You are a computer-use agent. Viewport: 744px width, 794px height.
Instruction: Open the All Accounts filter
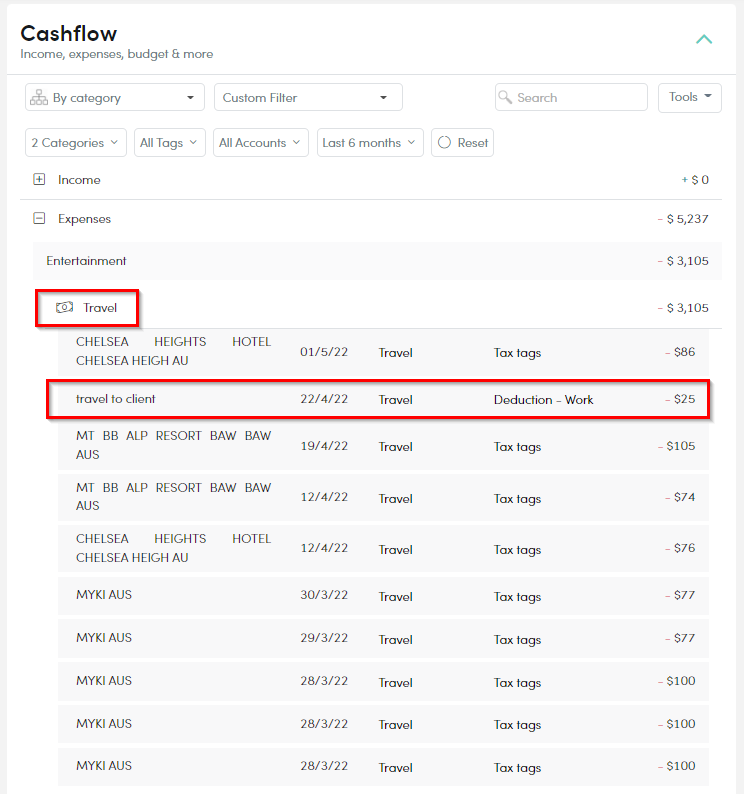[x=260, y=143]
